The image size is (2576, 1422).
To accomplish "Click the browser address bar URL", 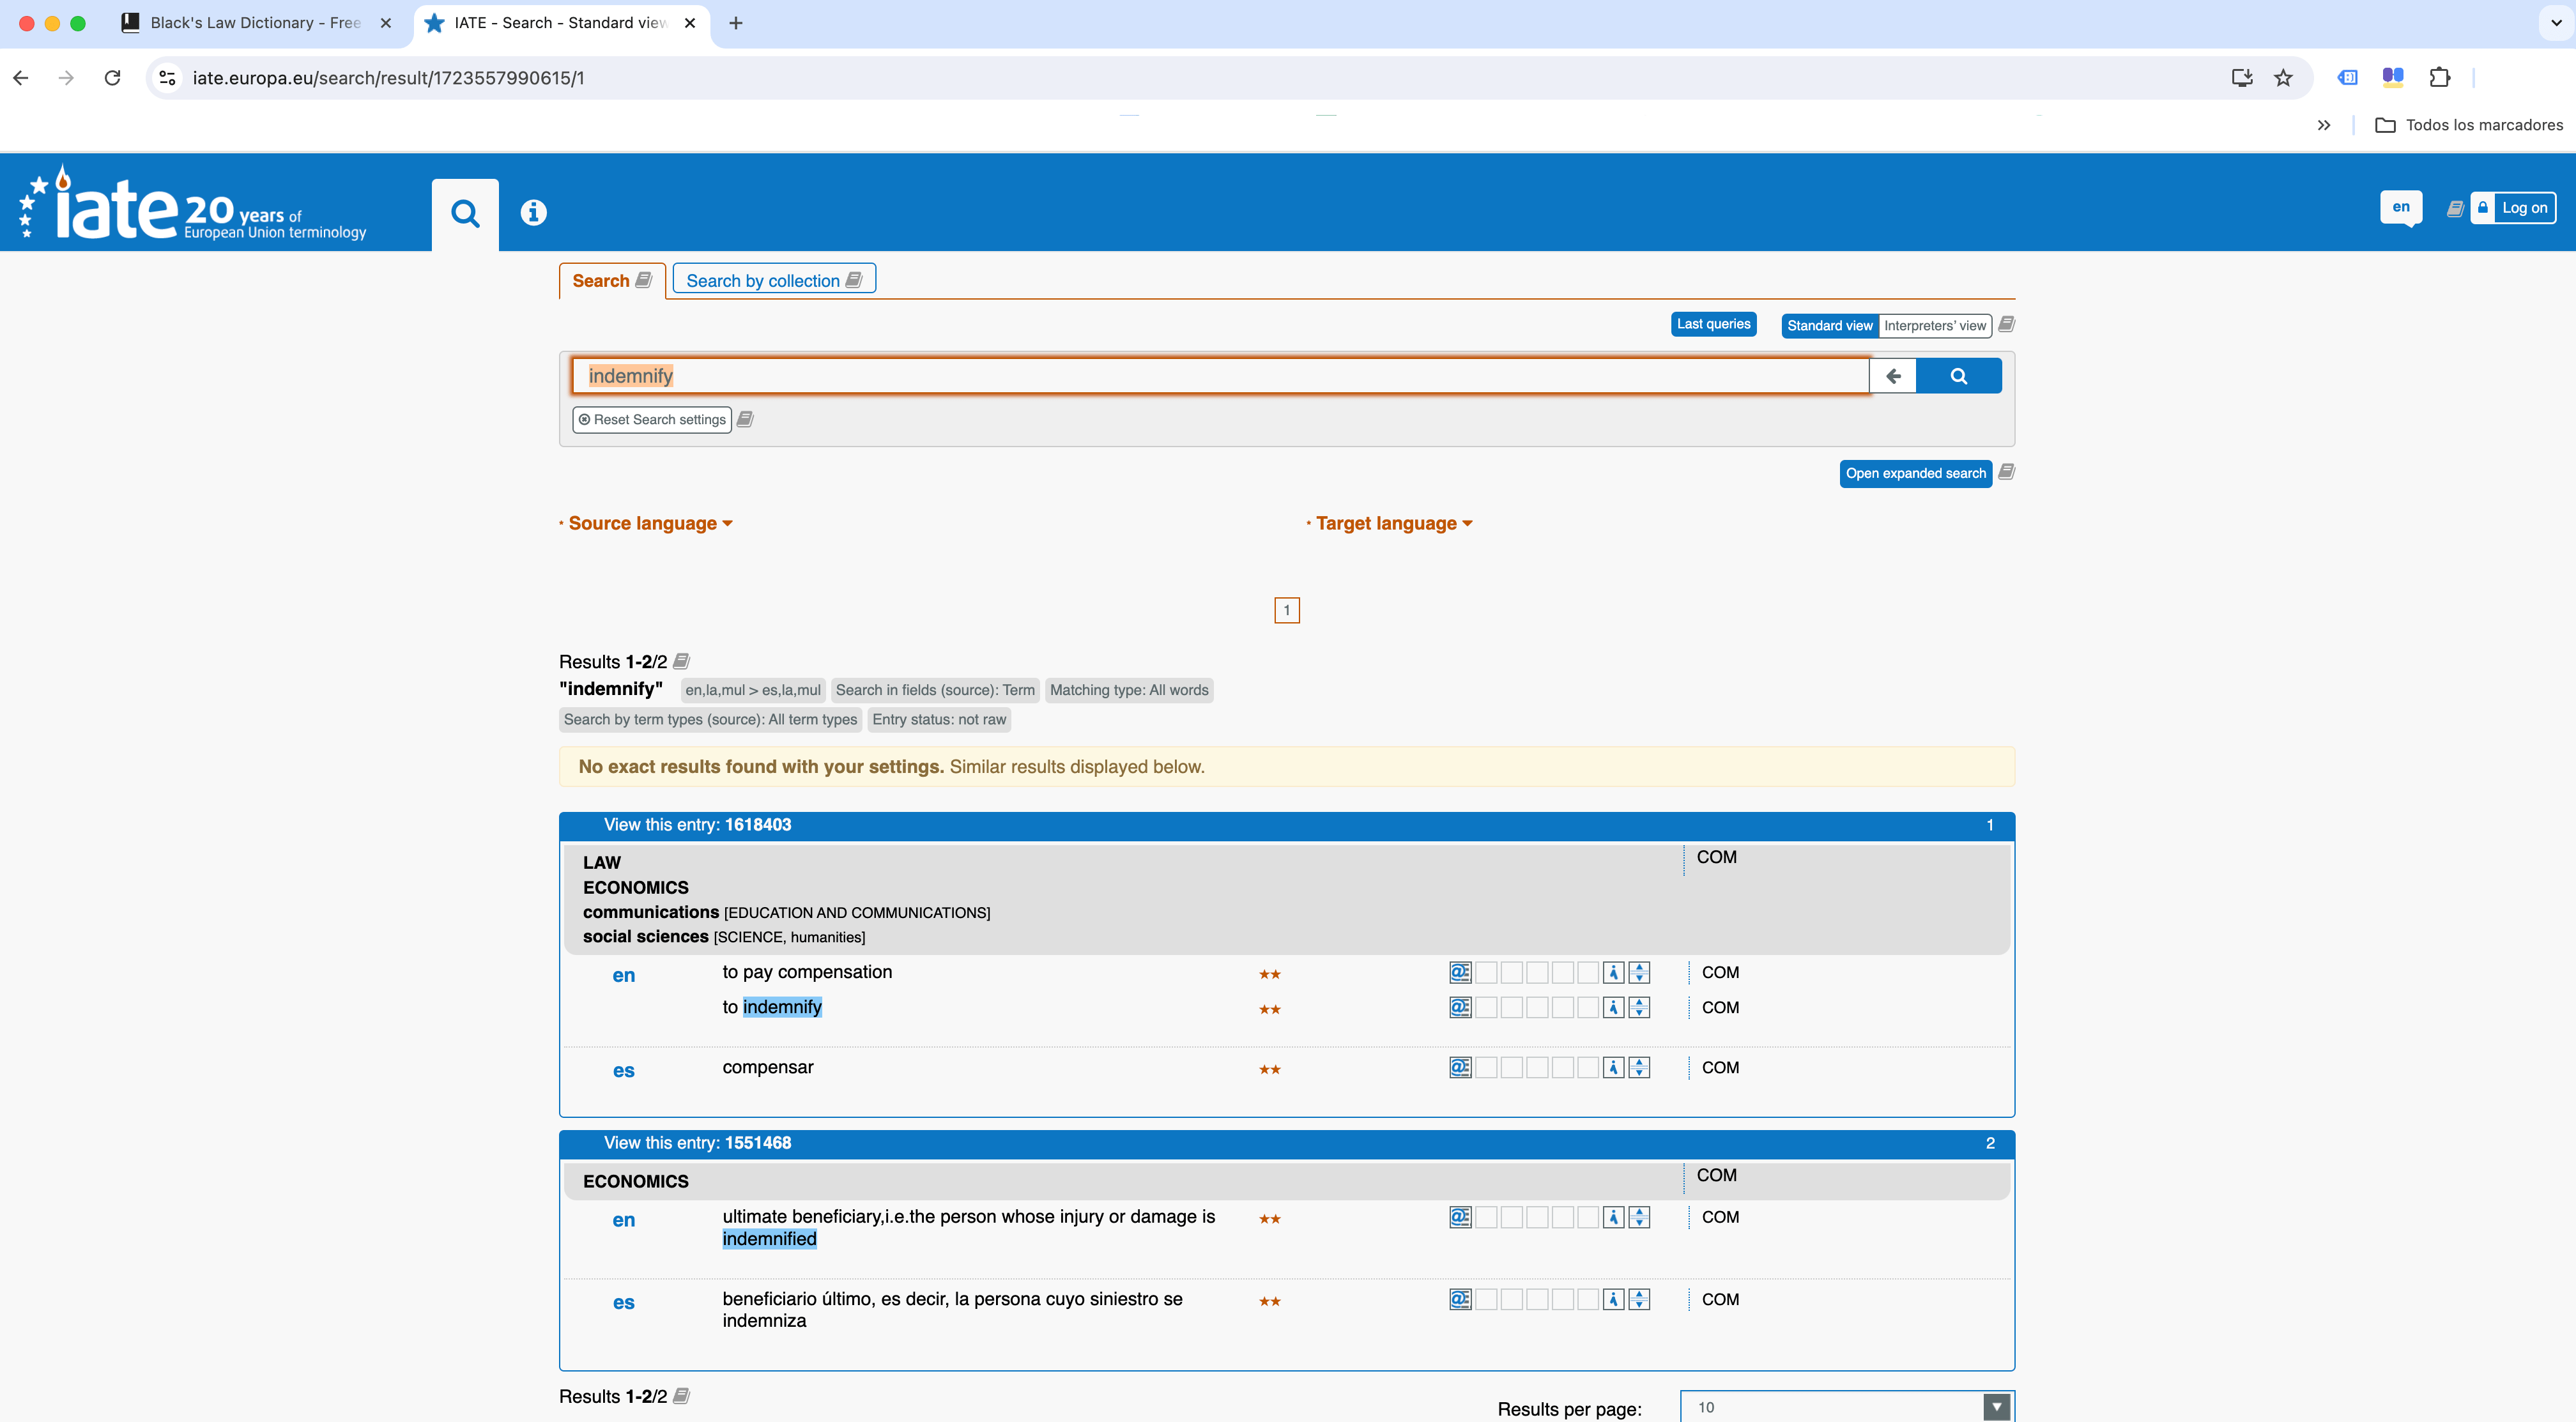I will [x=388, y=77].
